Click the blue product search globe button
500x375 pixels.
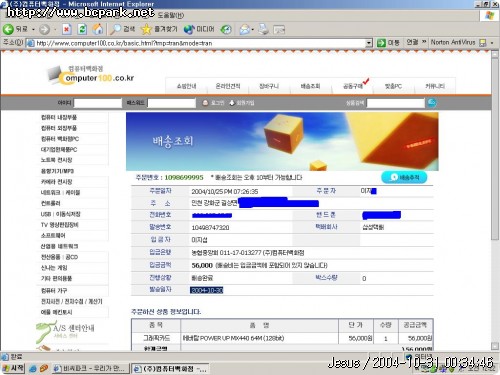[x=432, y=103]
